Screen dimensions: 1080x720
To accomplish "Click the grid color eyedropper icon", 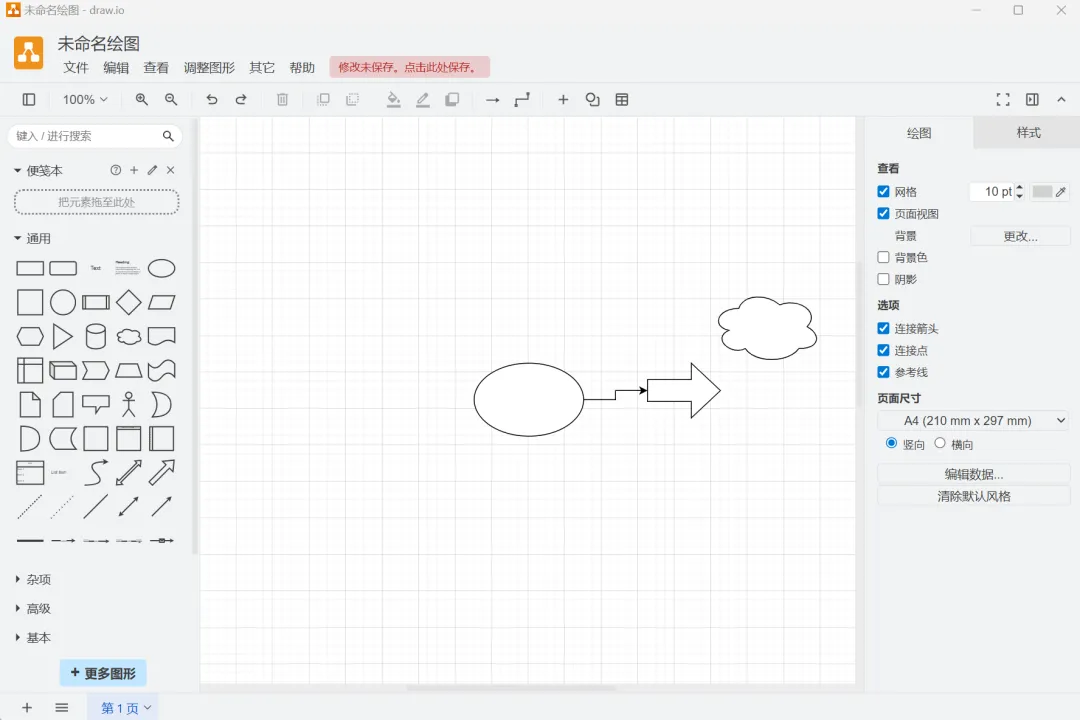I will pyautogui.click(x=1061, y=192).
